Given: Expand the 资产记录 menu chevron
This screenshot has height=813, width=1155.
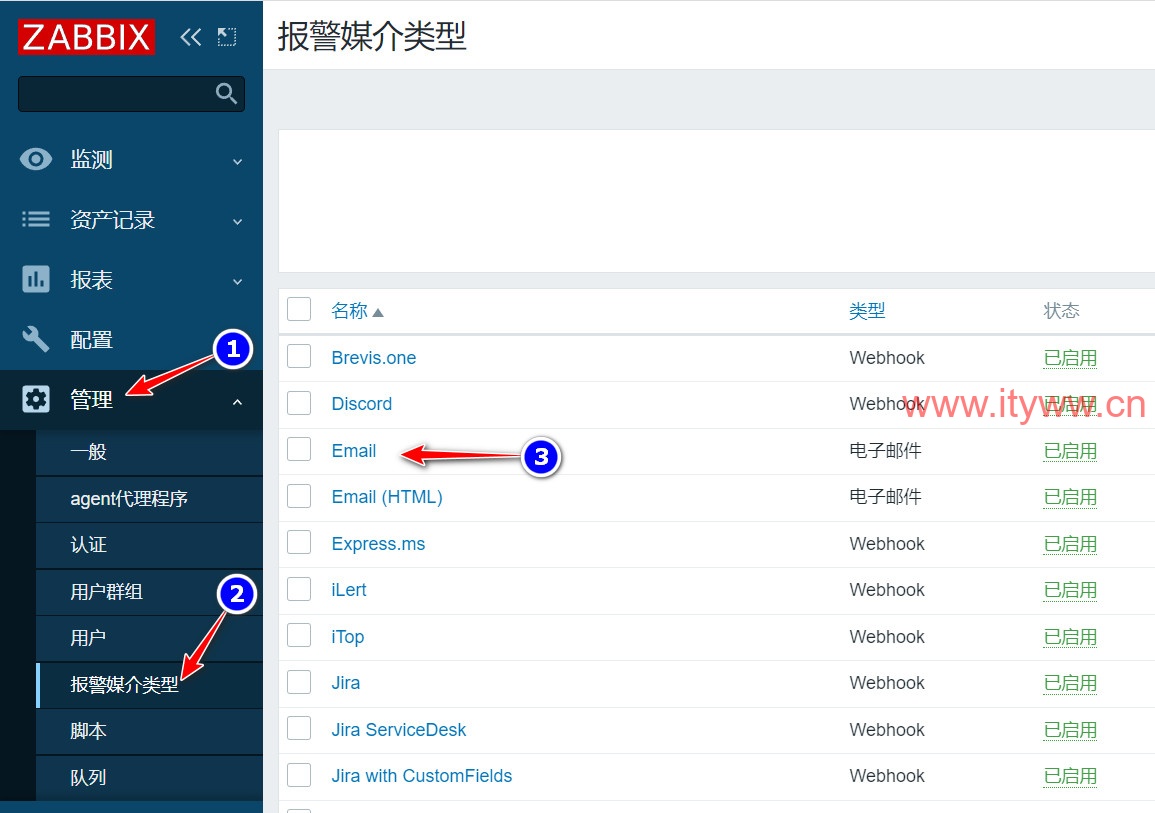Looking at the screenshot, I should pyautogui.click(x=237, y=222).
